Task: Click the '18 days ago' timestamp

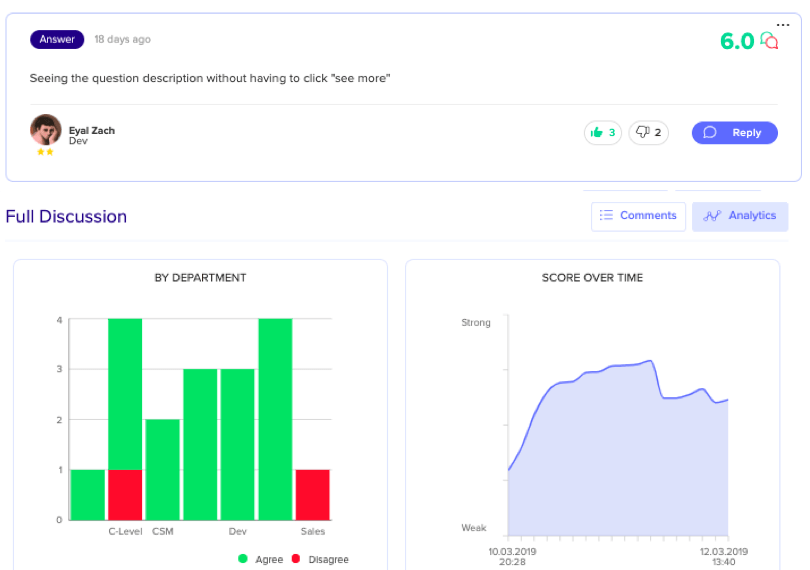Action: [x=122, y=39]
